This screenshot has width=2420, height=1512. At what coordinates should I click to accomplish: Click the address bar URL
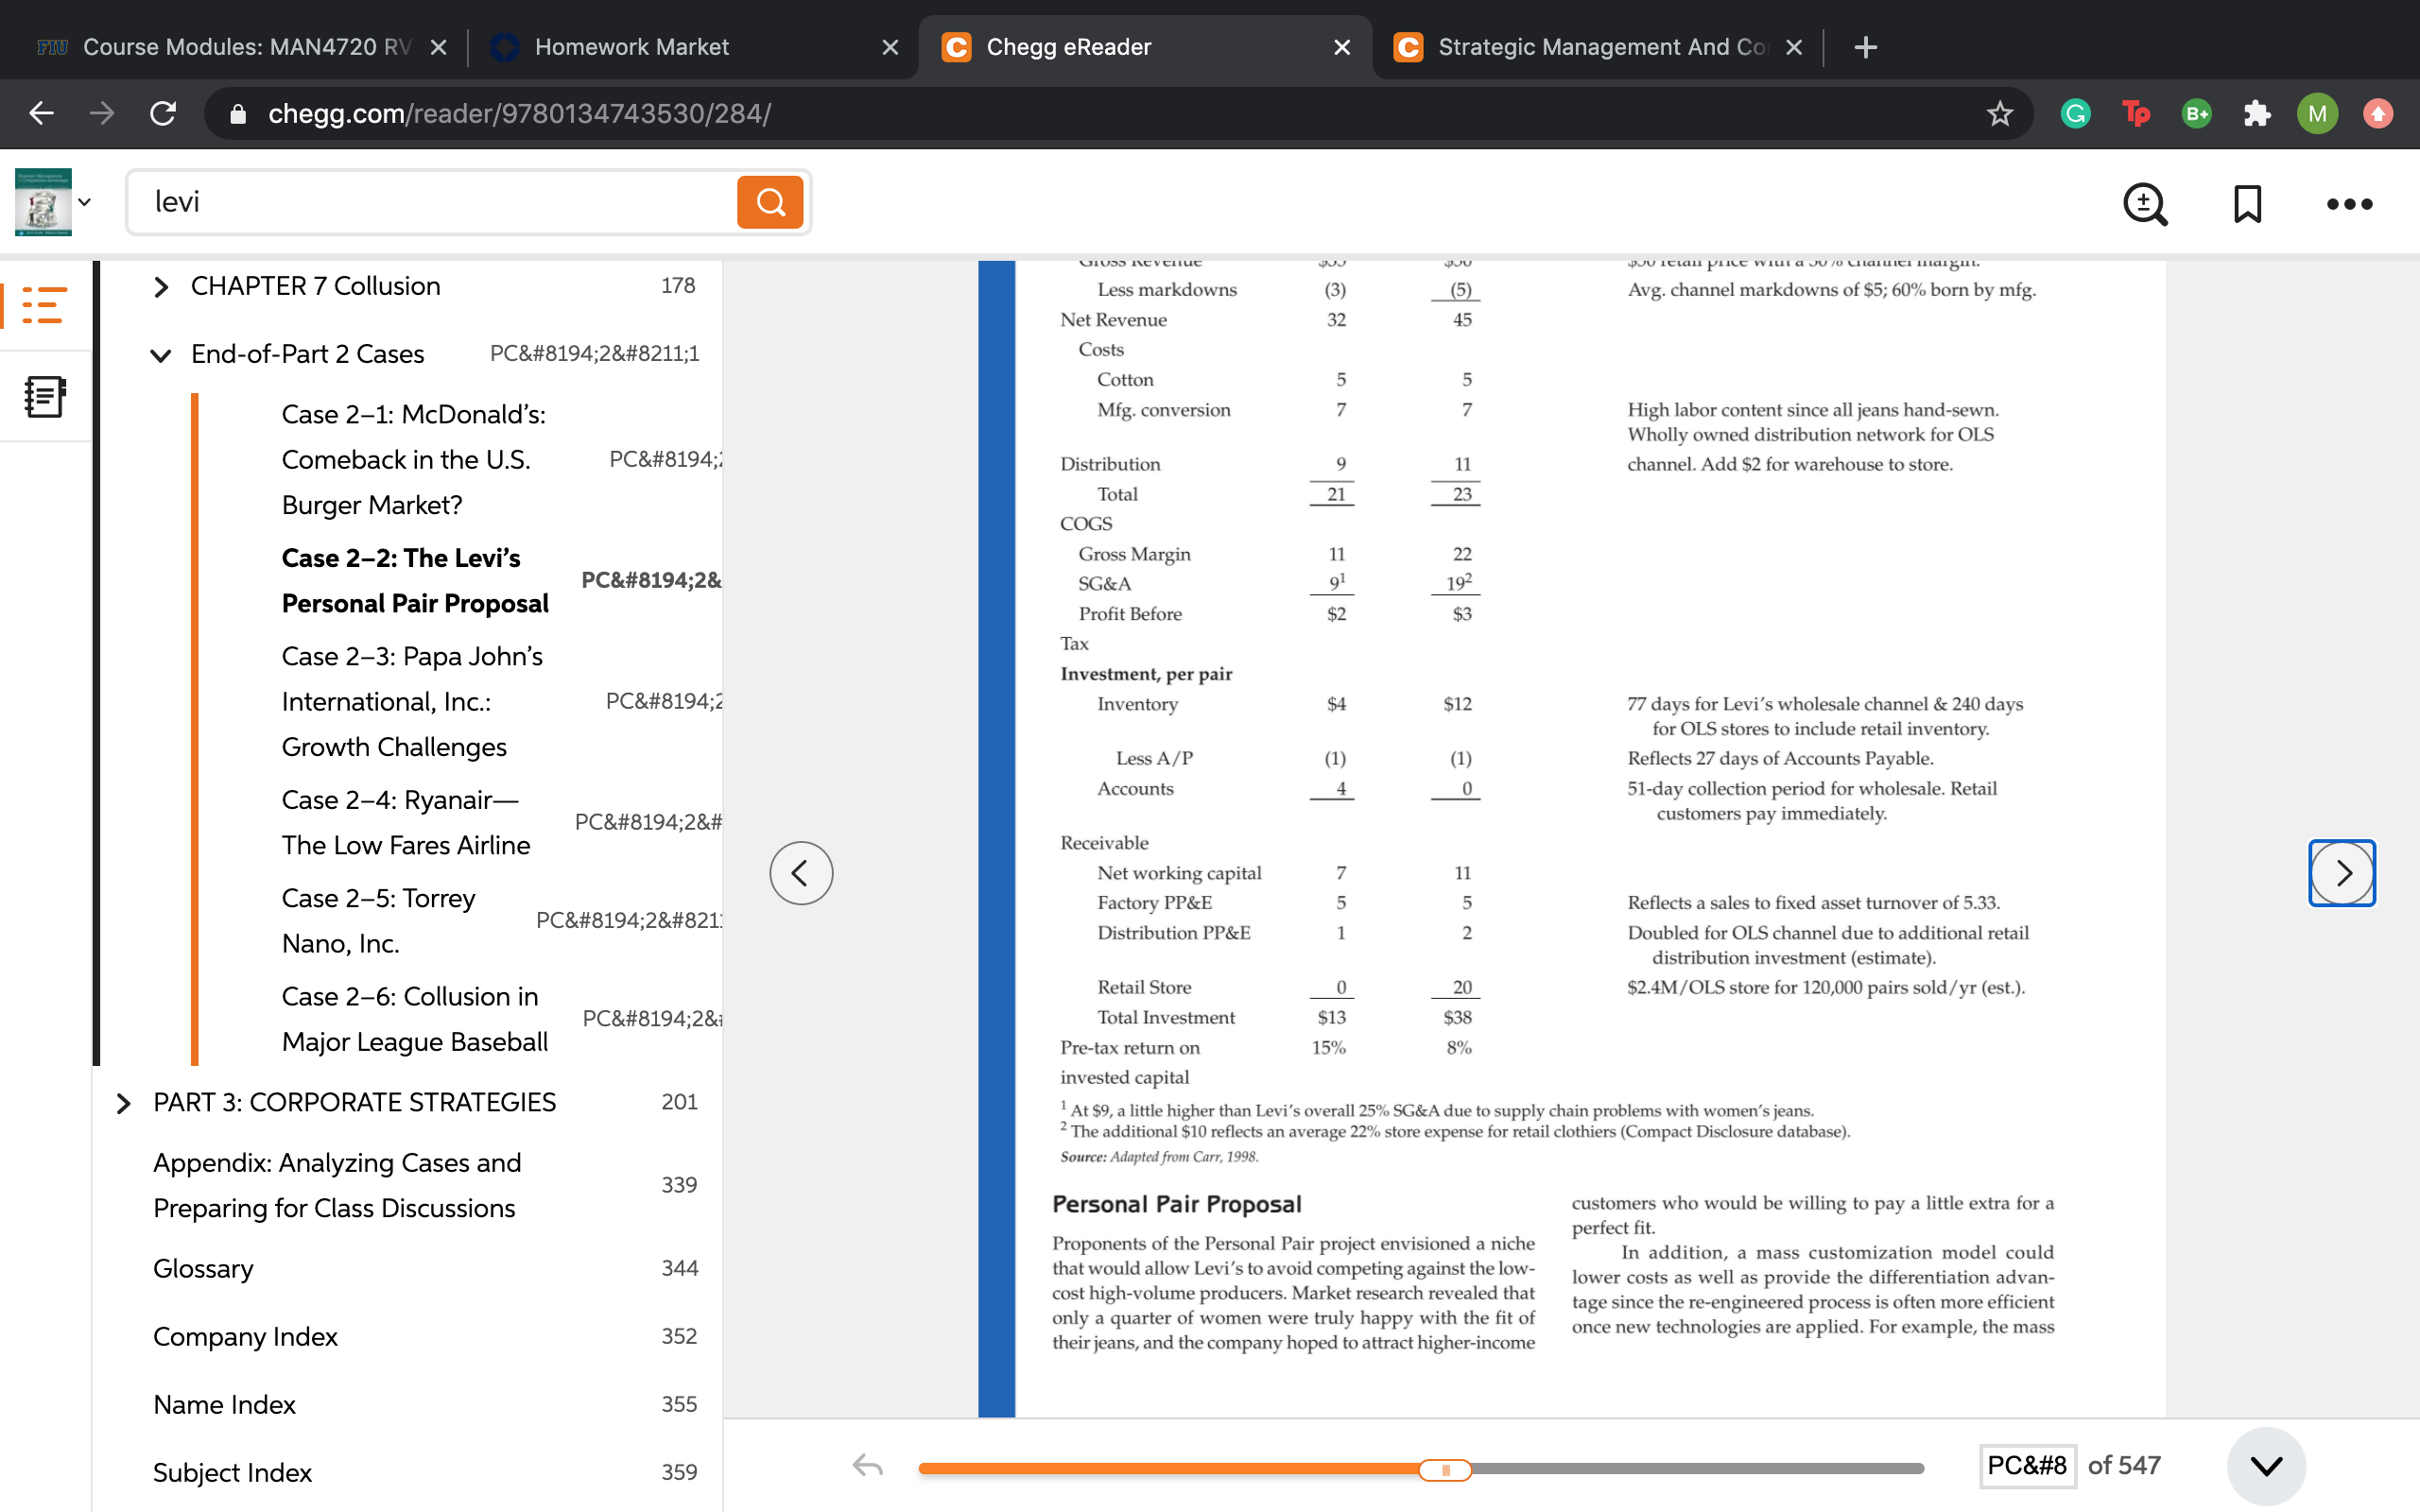point(519,113)
